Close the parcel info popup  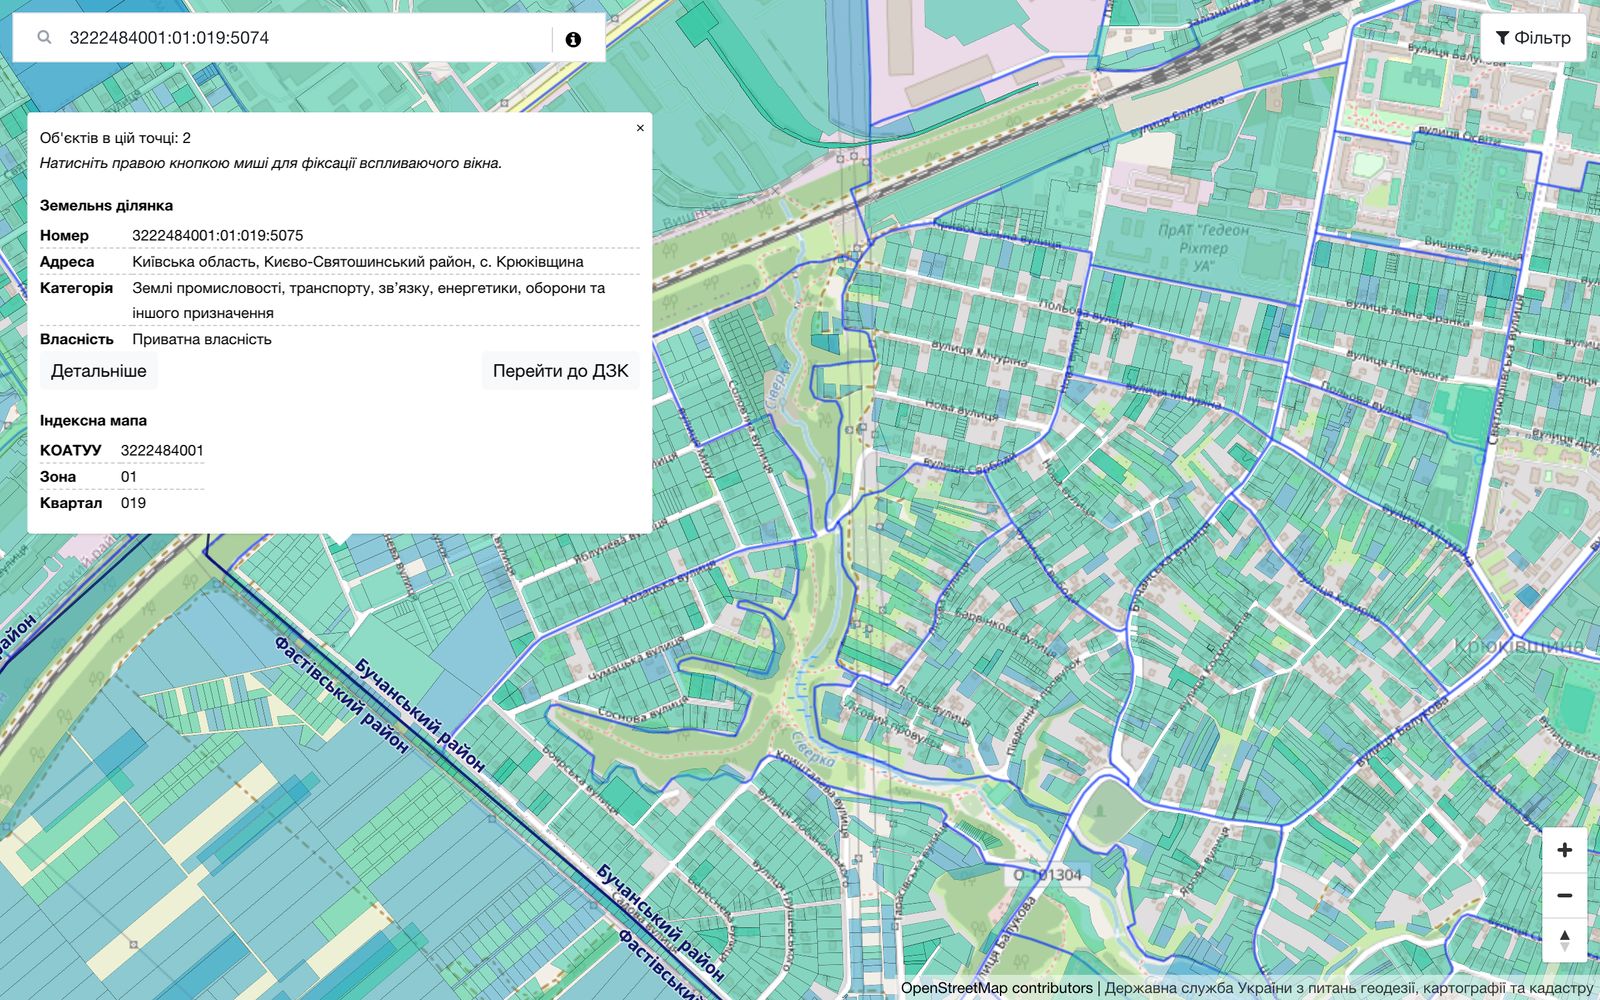point(640,128)
